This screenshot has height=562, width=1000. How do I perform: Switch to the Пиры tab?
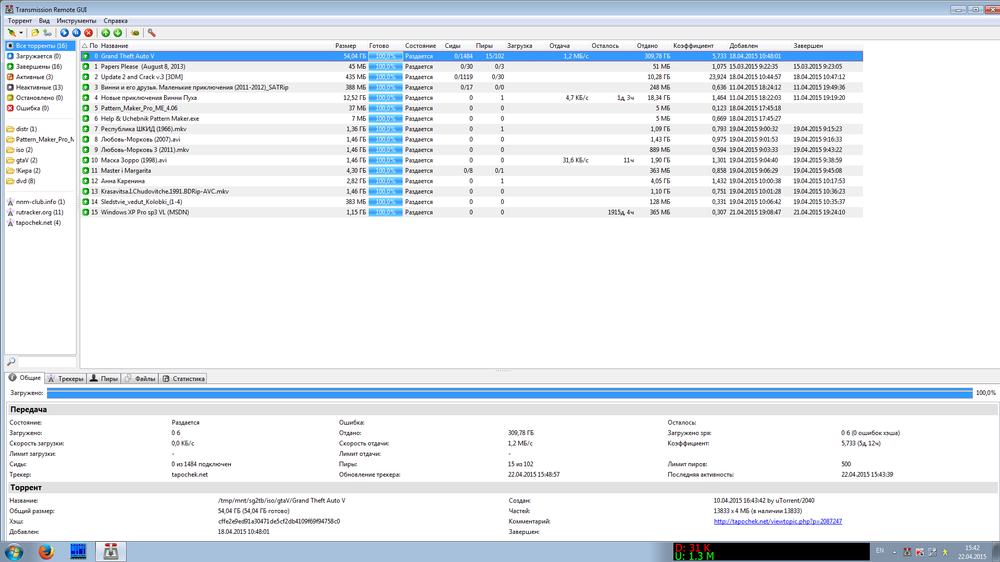[103, 379]
